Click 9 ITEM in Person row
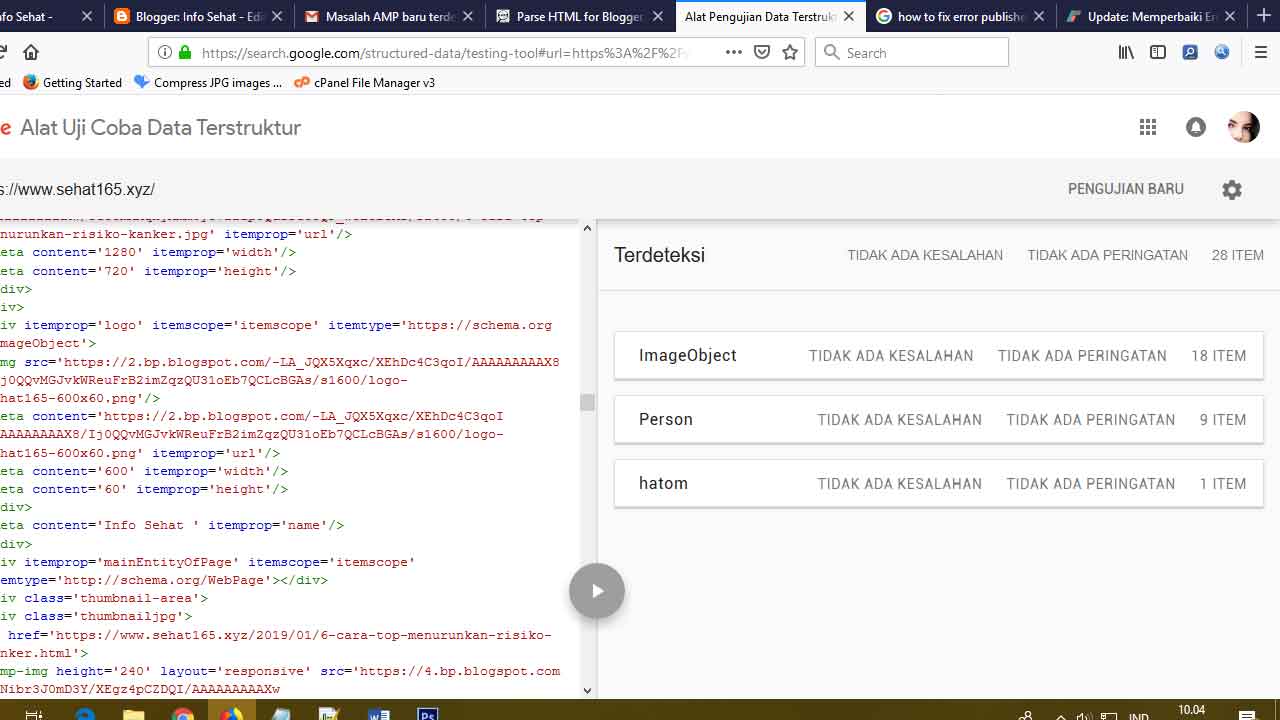The image size is (1280, 720). point(1223,420)
